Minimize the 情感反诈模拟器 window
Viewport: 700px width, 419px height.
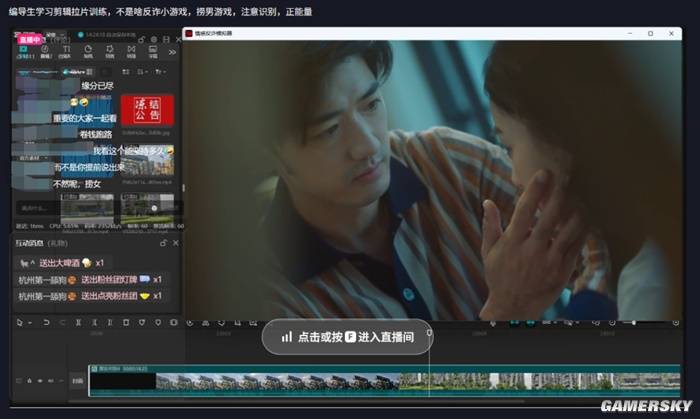630,33
